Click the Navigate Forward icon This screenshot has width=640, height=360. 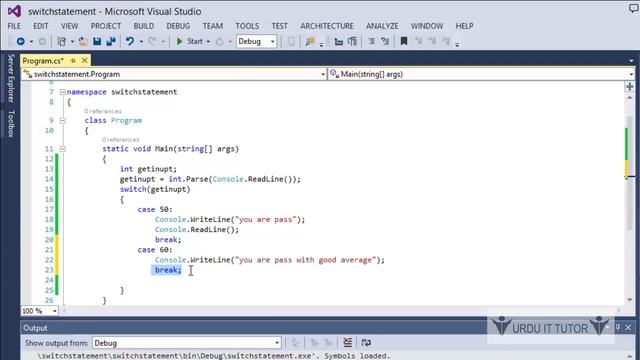[x=42, y=41]
